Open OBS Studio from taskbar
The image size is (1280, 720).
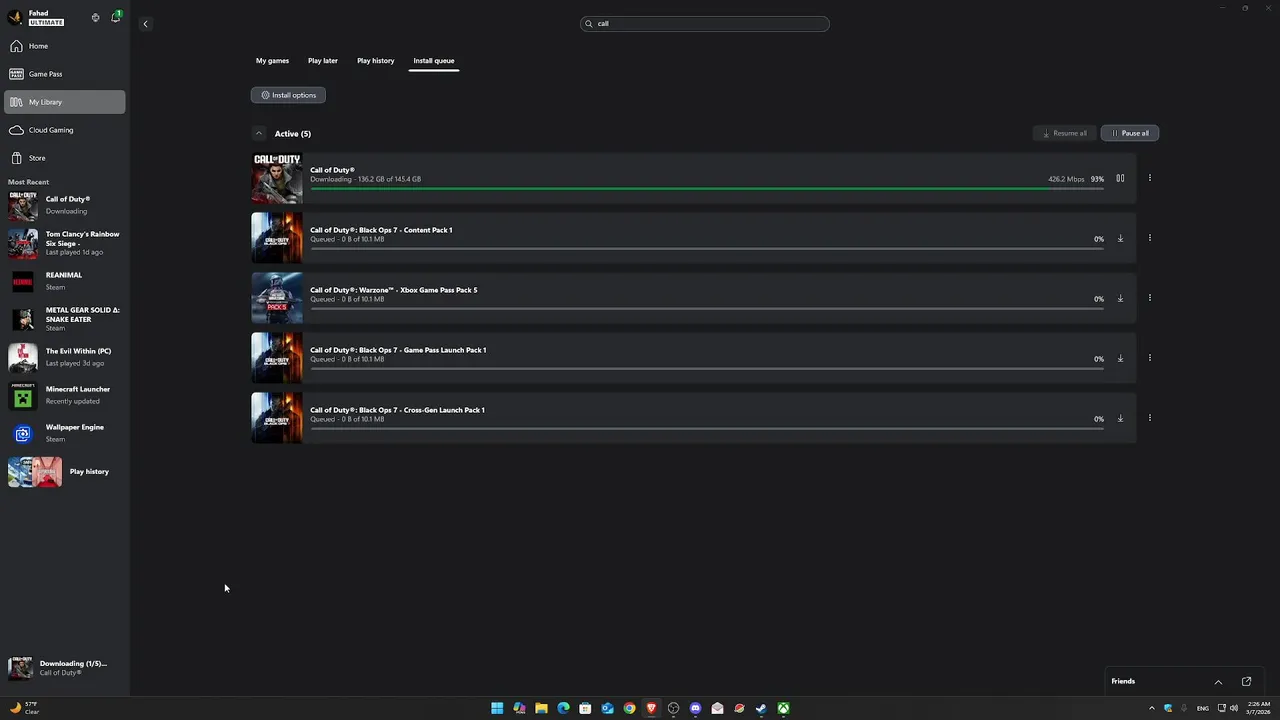coord(673,708)
